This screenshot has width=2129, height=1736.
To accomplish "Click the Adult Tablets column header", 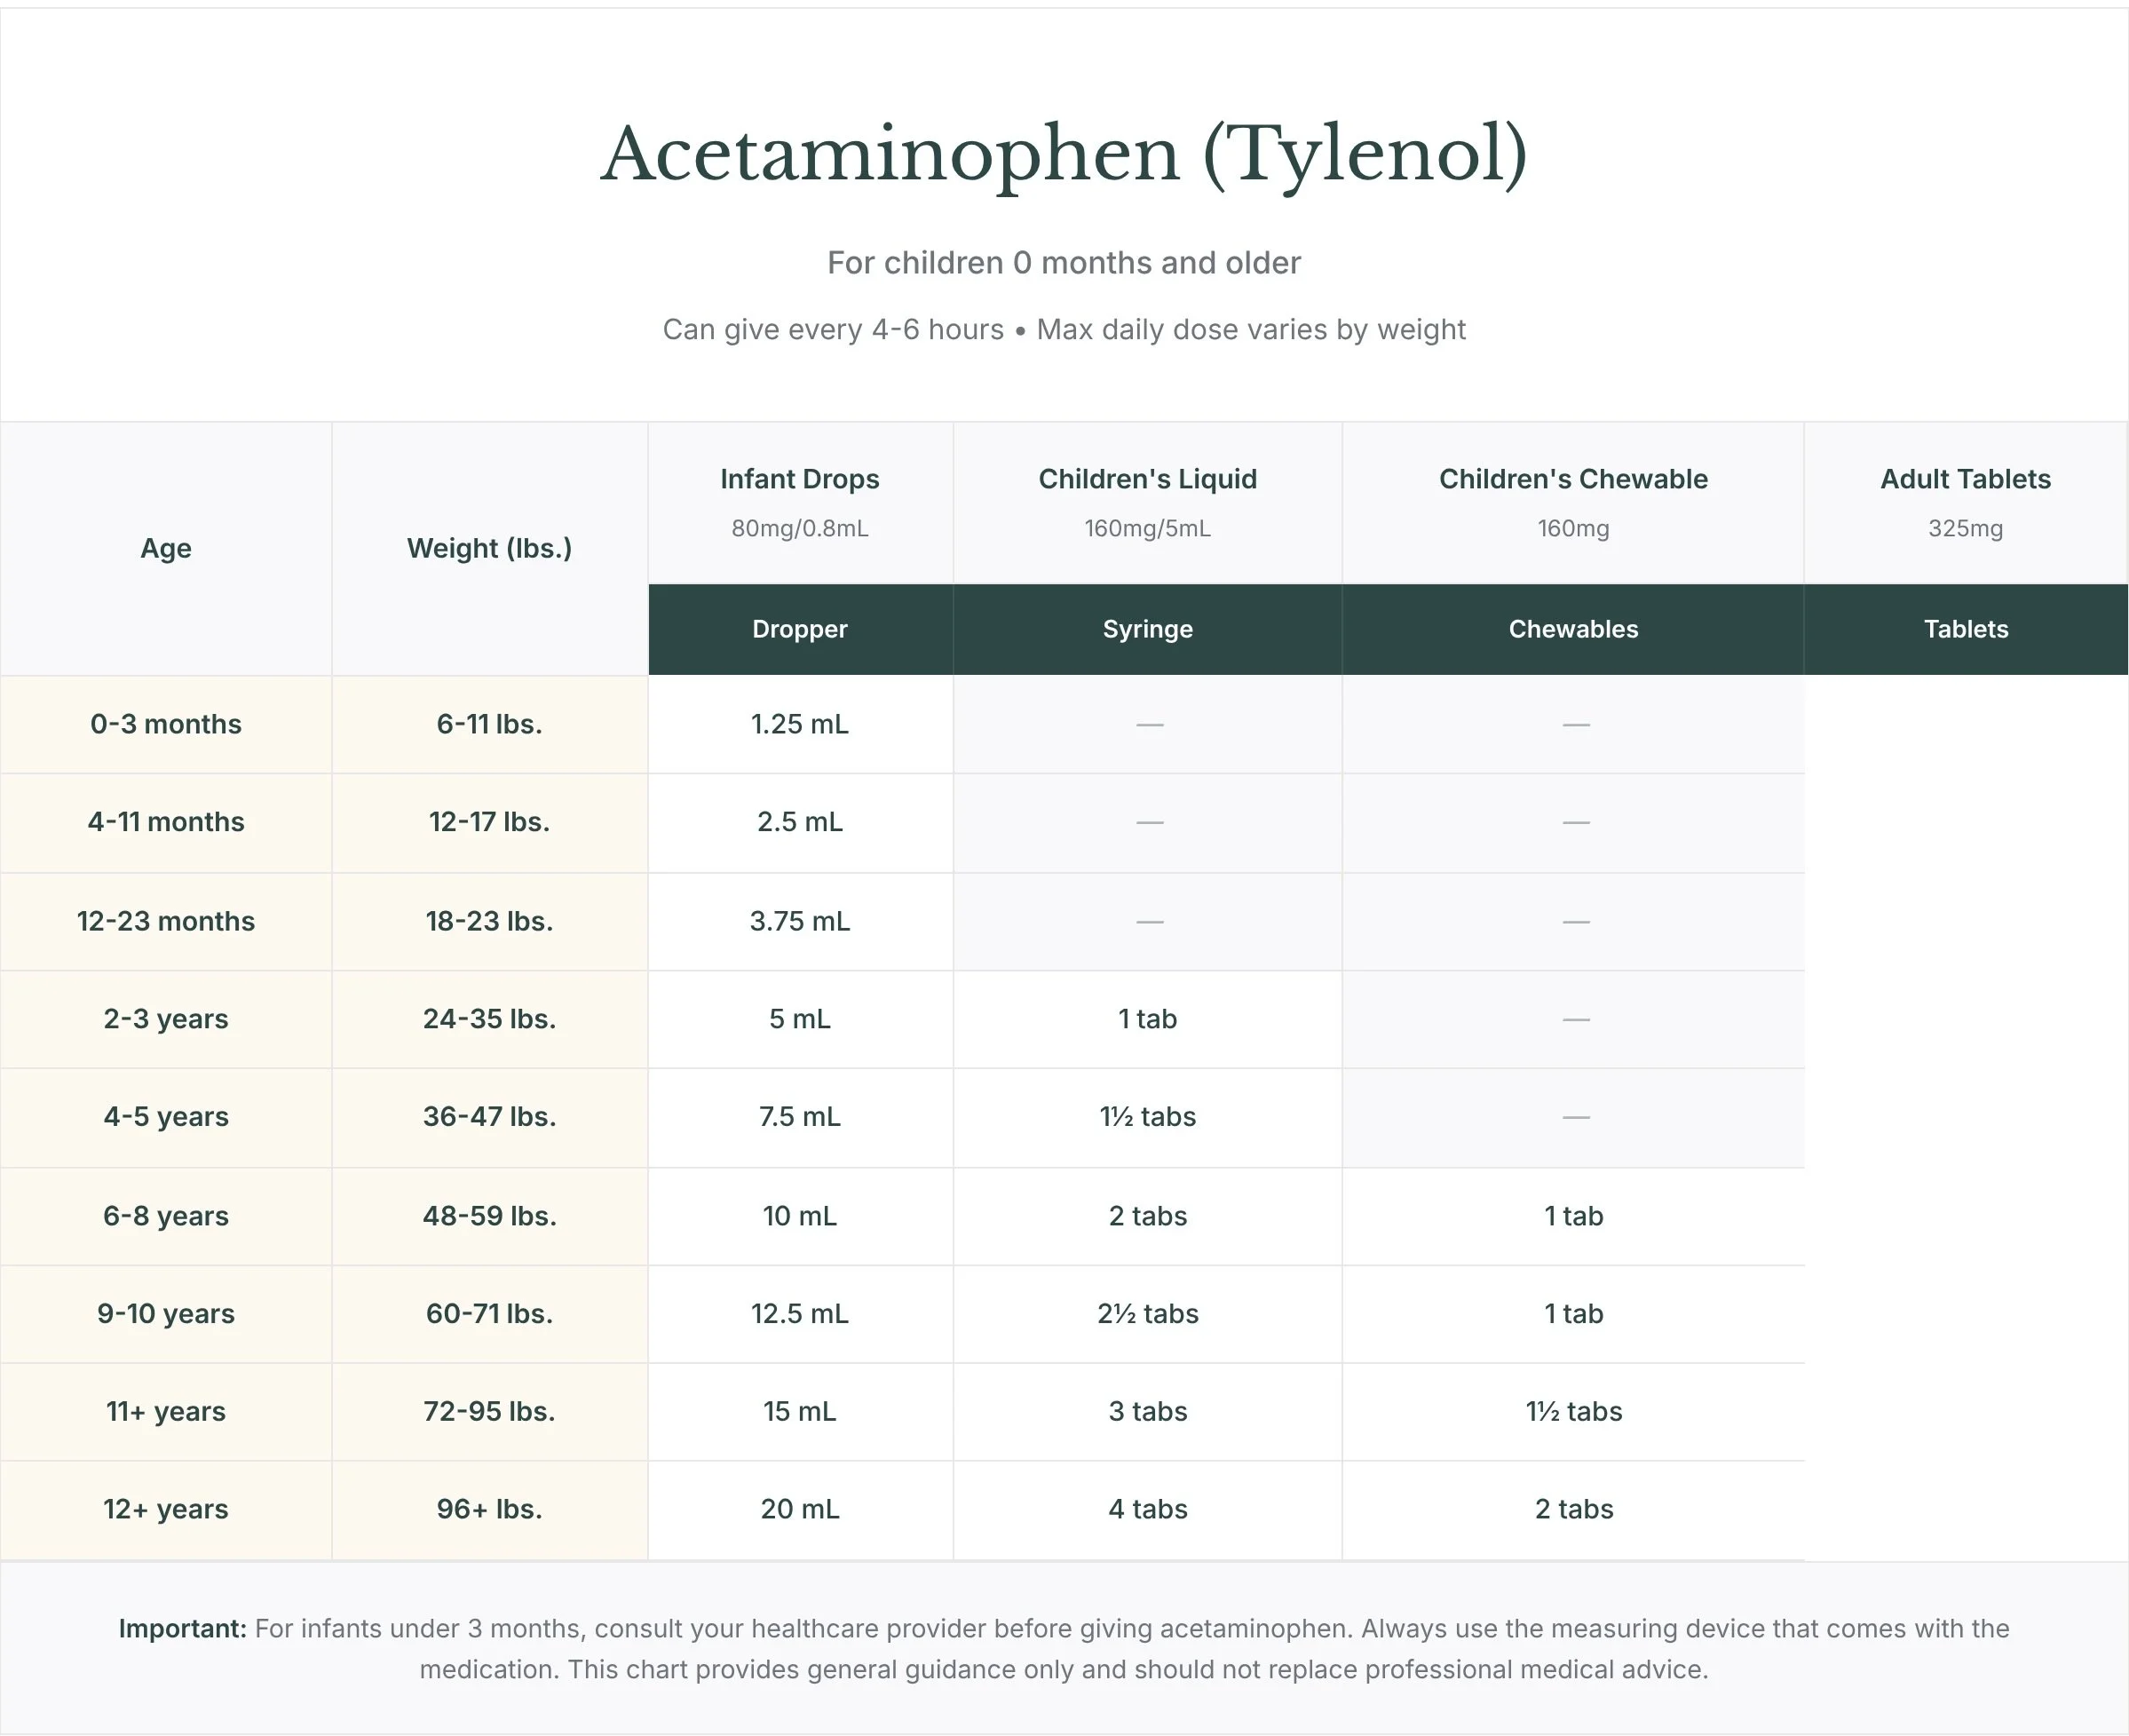I will [x=1964, y=480].
